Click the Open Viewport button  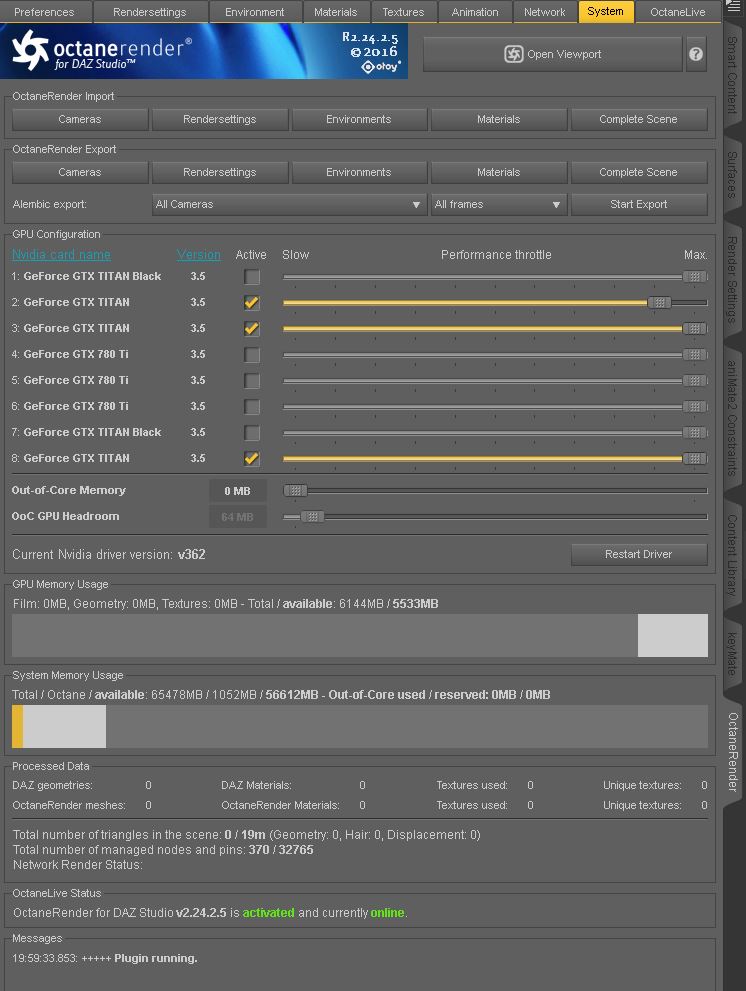click(x=553, y=54)
